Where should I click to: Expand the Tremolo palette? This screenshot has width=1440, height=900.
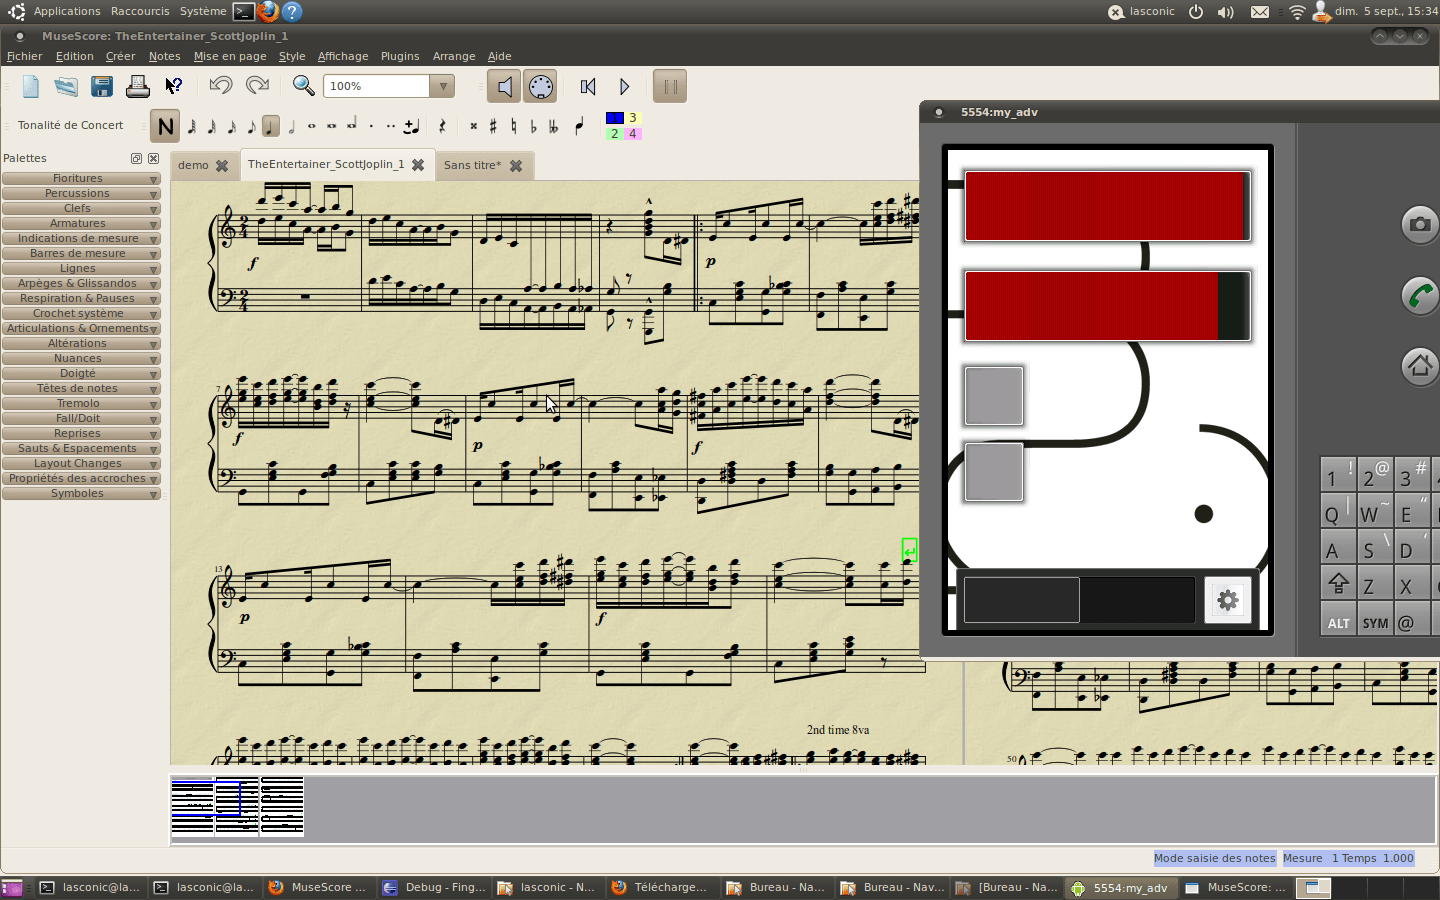81,403
